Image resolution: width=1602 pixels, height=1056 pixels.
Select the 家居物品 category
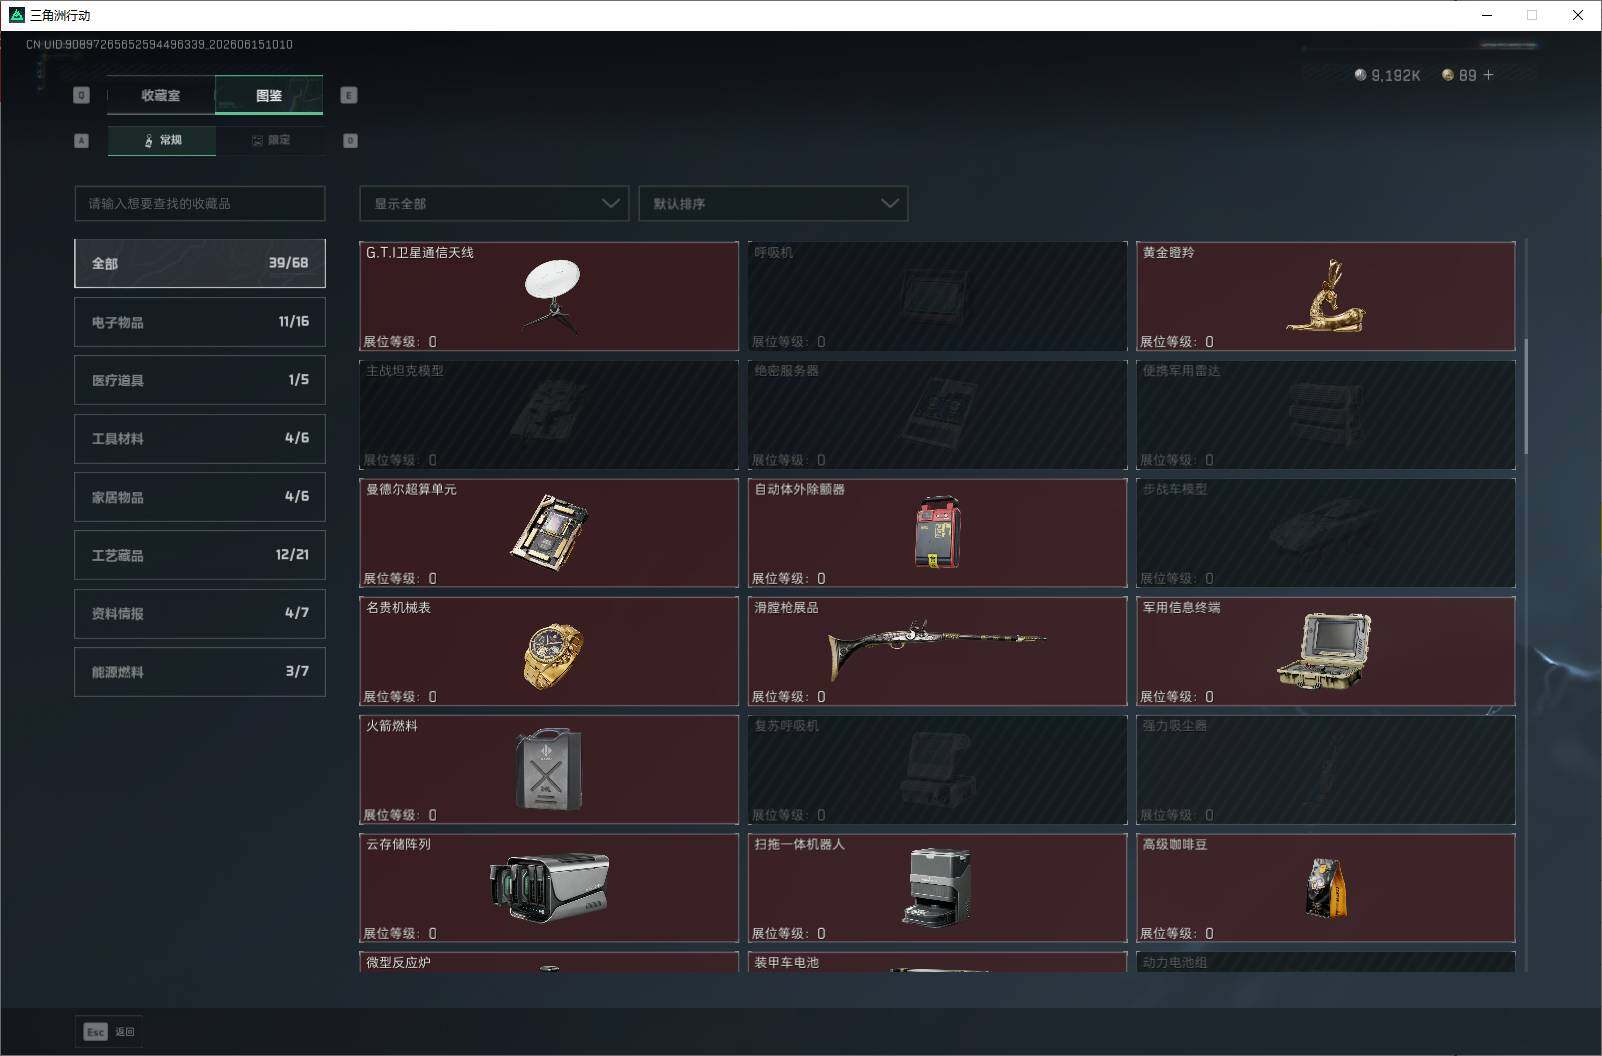click(x=200, y=497)
